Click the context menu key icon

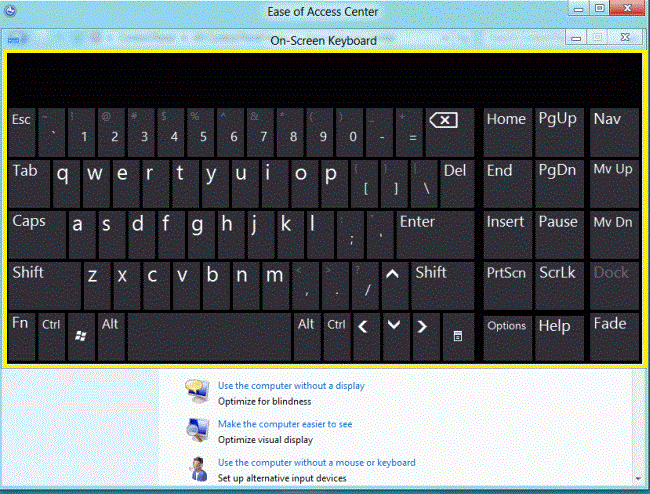pyautogui.click(x=458, y=336)
